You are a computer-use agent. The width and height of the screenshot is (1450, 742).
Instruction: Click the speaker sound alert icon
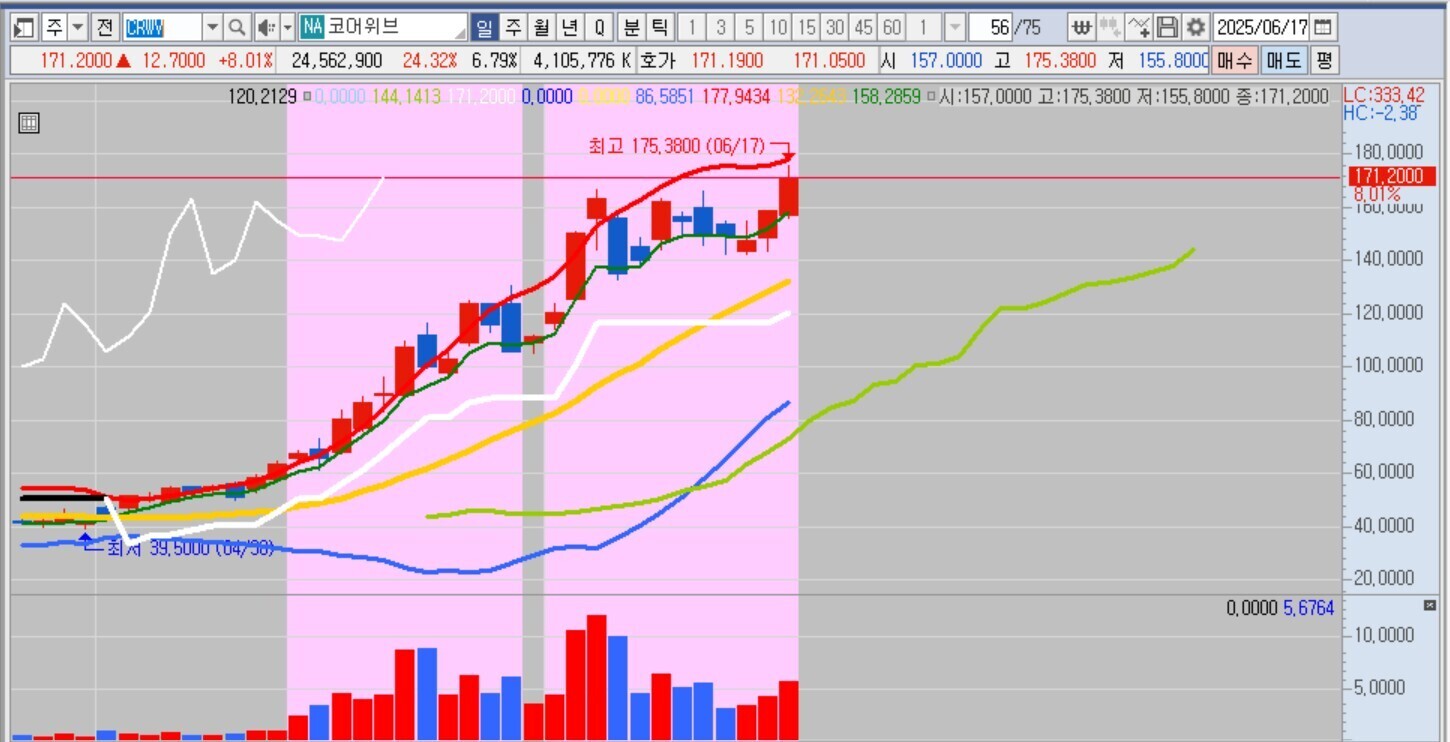point(265,27)
